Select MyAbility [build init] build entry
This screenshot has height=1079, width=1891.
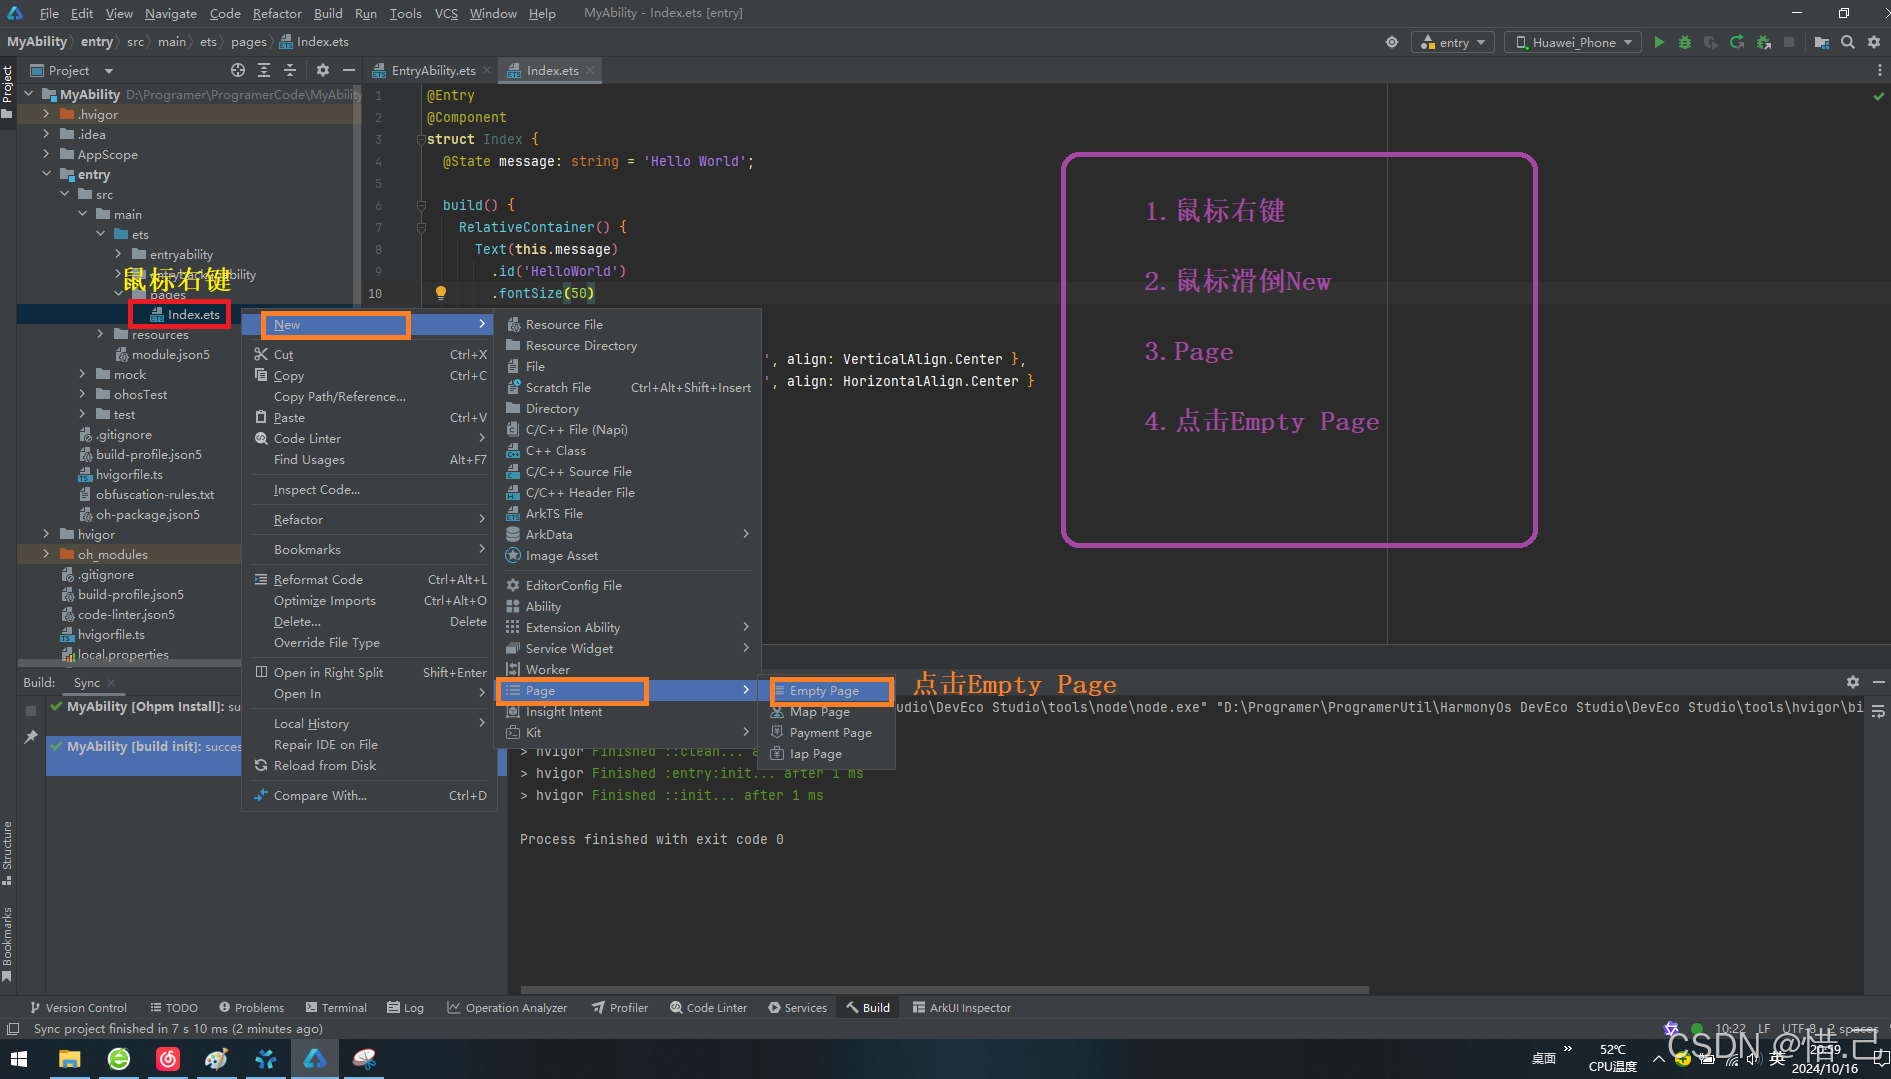pyautogui.click(x=144, y=746)
